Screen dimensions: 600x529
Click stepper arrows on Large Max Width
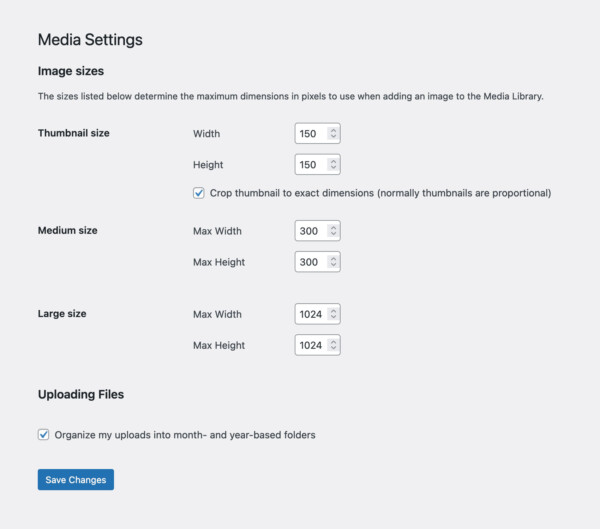click(x=333, y=314)
